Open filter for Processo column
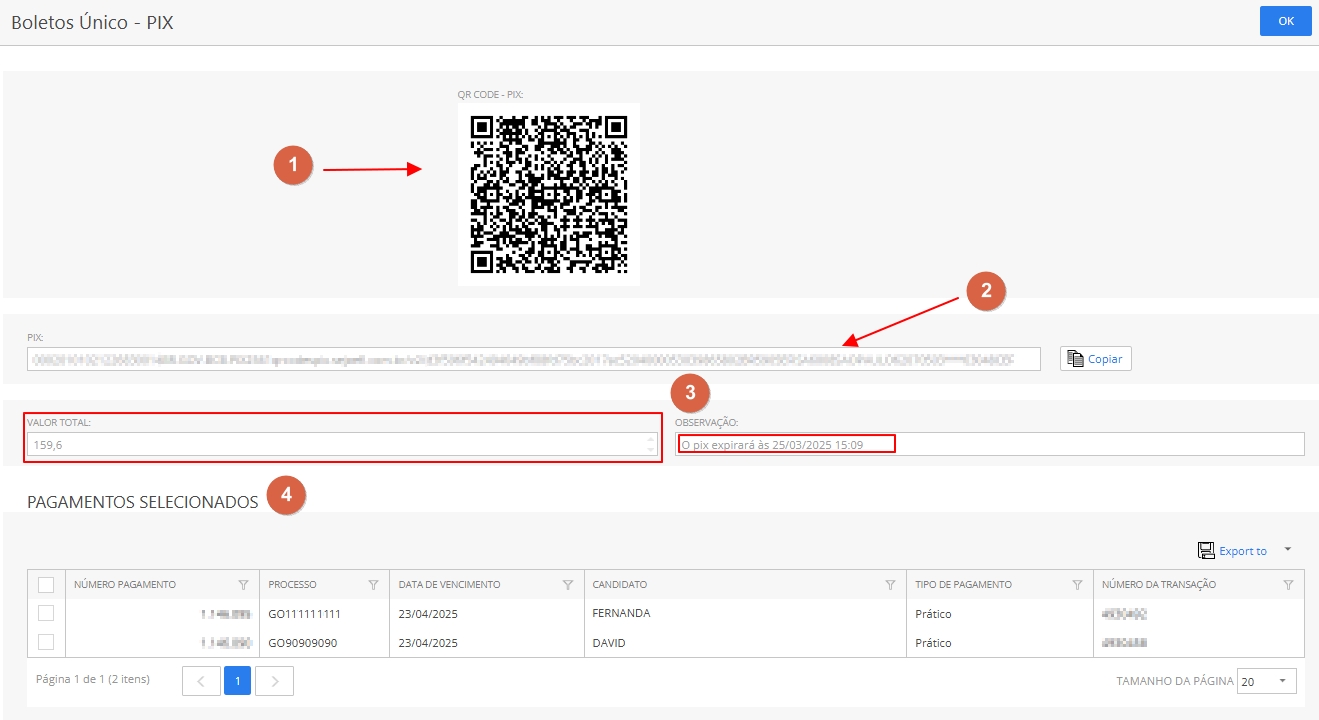The width and height of the screenshot is (1319, 720). [x=373, y=585]
